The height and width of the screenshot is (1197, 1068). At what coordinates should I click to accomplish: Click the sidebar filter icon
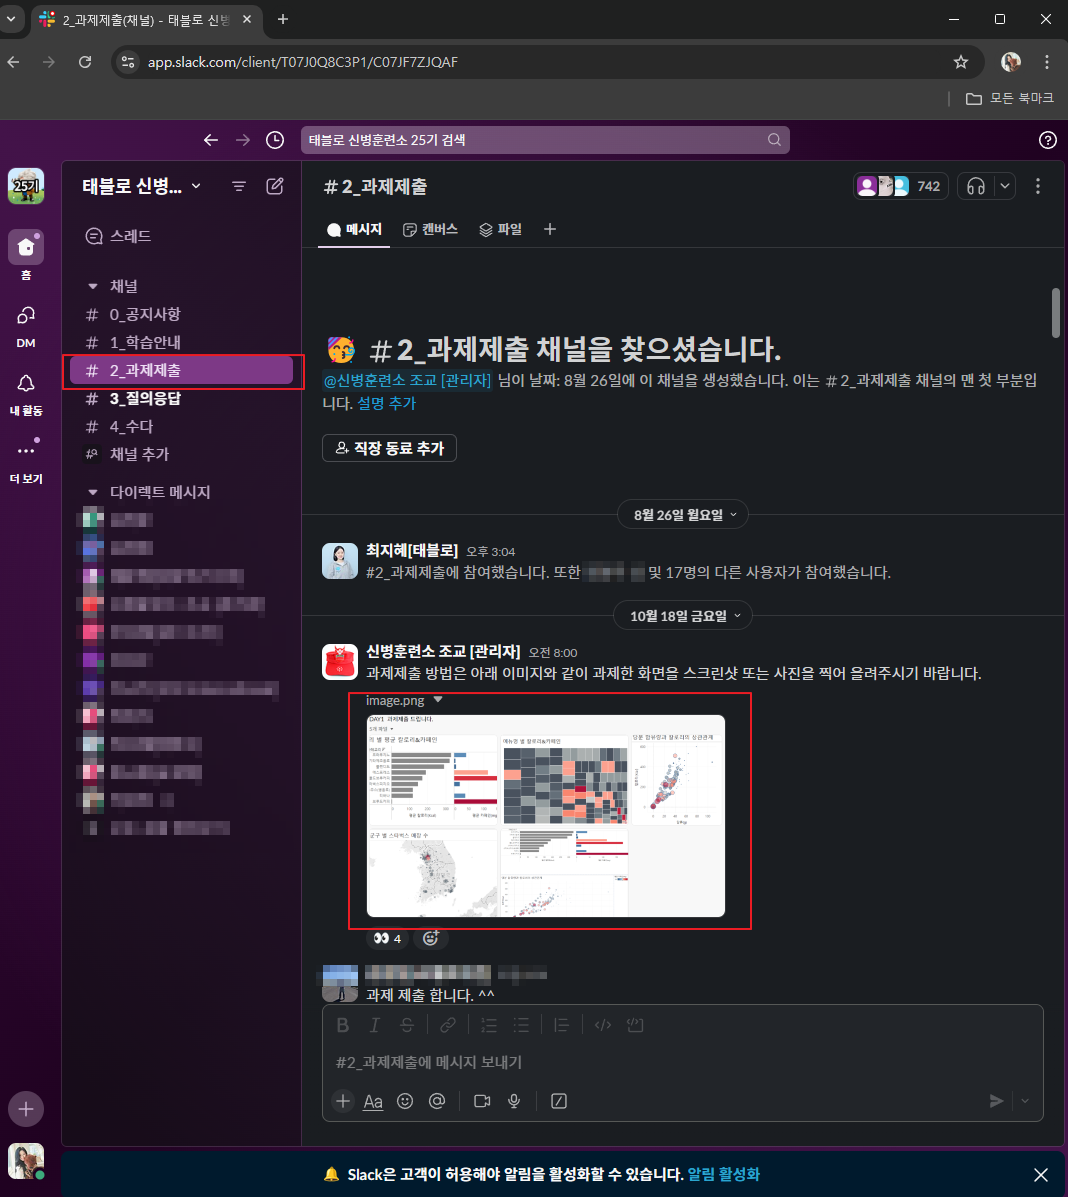tap(239, 186)
